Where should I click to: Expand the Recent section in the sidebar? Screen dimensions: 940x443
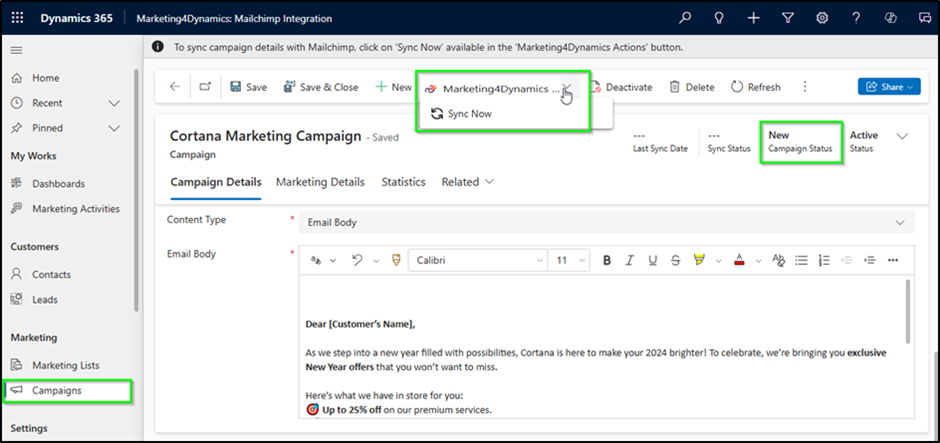tap(114, 103)
